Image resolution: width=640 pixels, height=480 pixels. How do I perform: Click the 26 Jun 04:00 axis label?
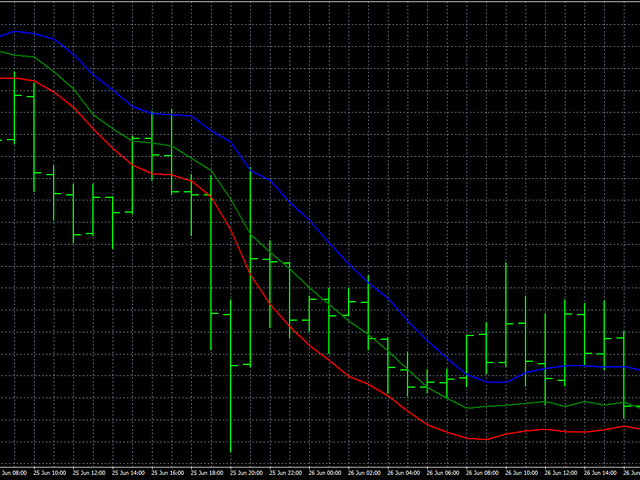pyautogui.click(x=403, y=473)
